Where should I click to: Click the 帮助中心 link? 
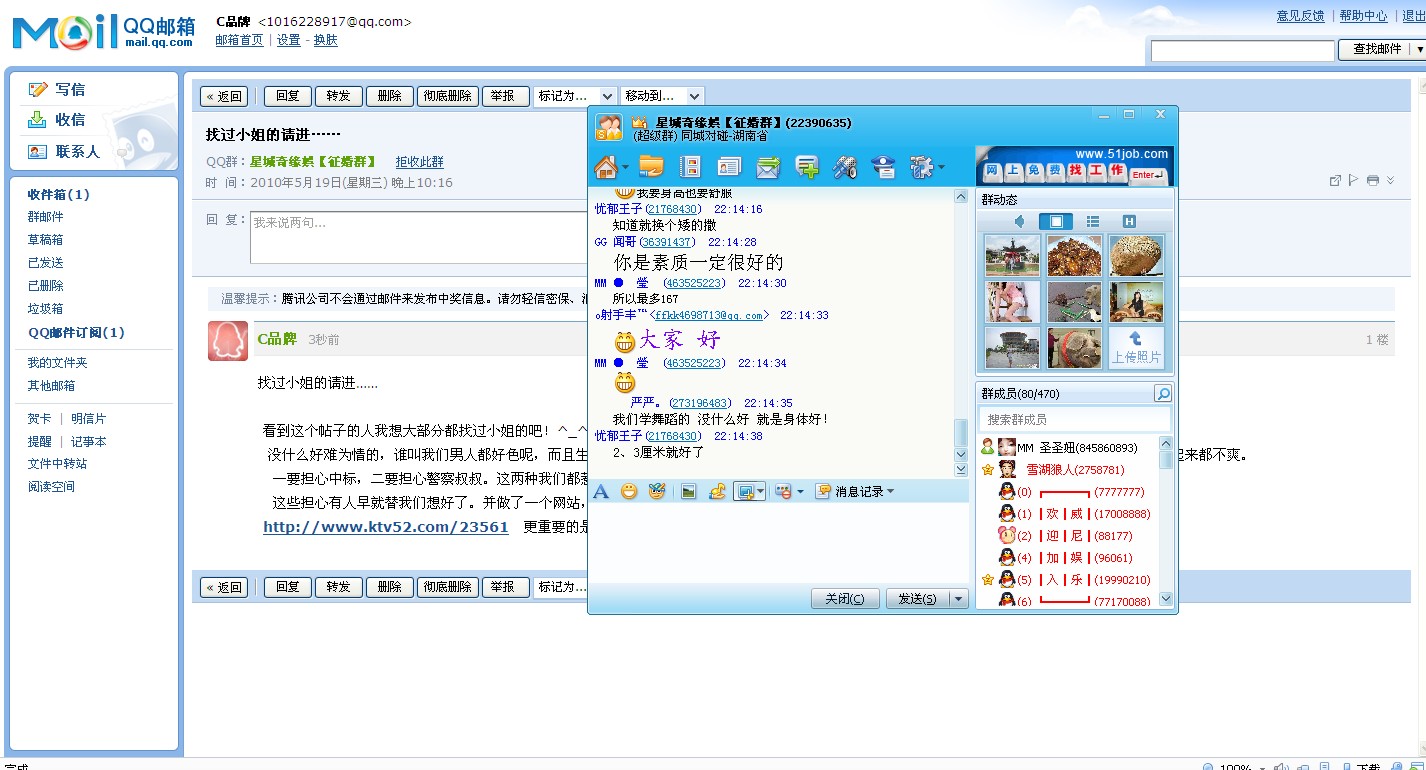pyautogui.click(x=1363, y=16)
